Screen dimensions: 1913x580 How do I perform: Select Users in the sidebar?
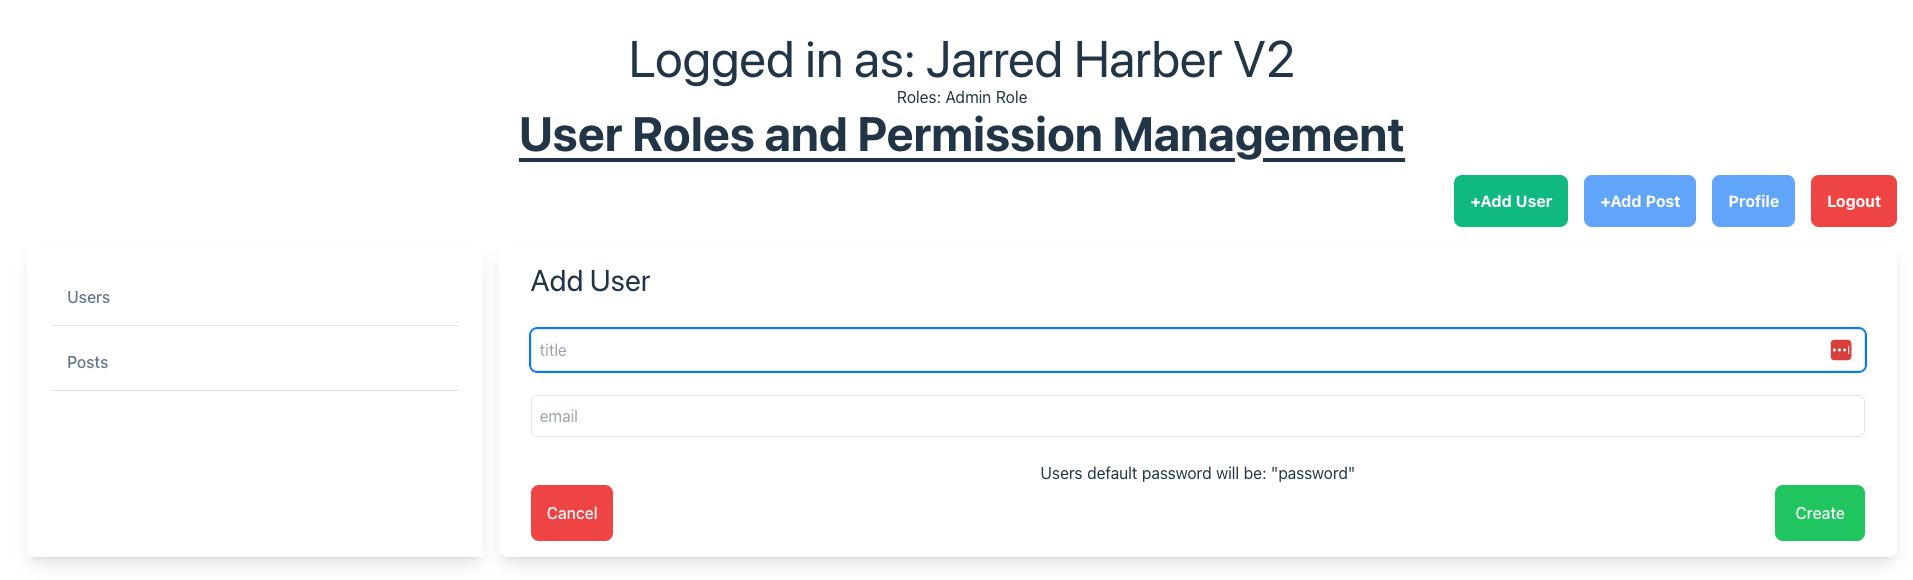[89, 297]
